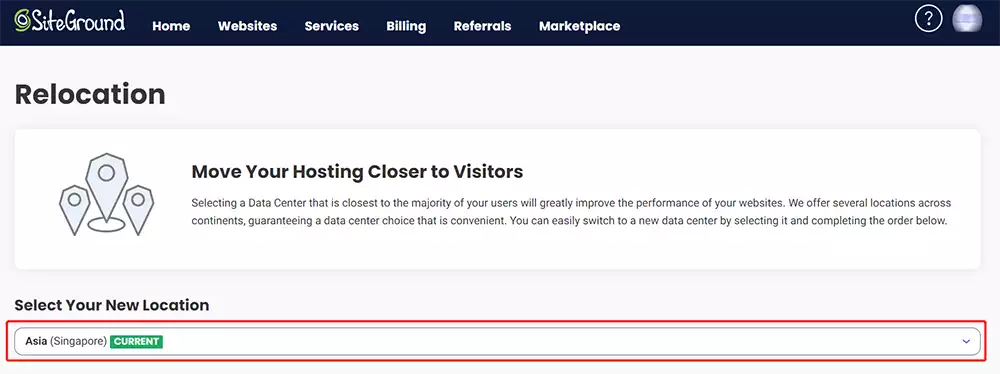The image size is (1000, 374).
Task: Expand the location dropdown chevron arrow
Action: tap(966, 341)
